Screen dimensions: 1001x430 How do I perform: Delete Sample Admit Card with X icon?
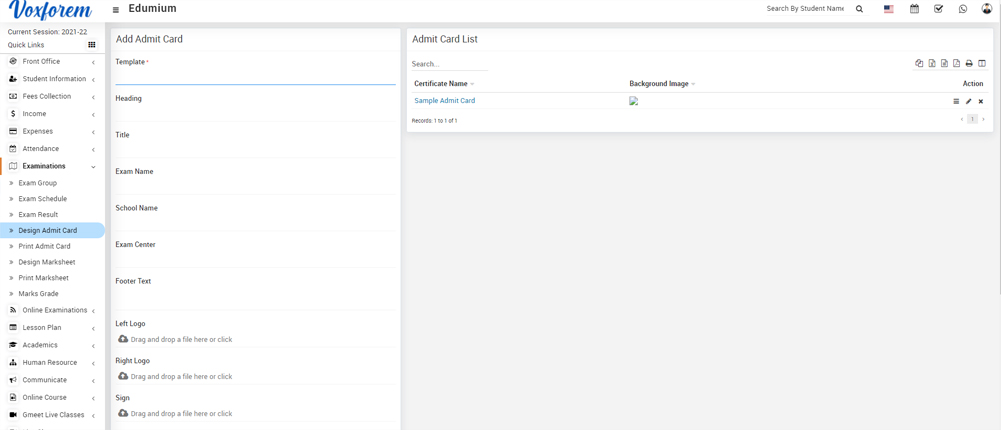(981, 101)
